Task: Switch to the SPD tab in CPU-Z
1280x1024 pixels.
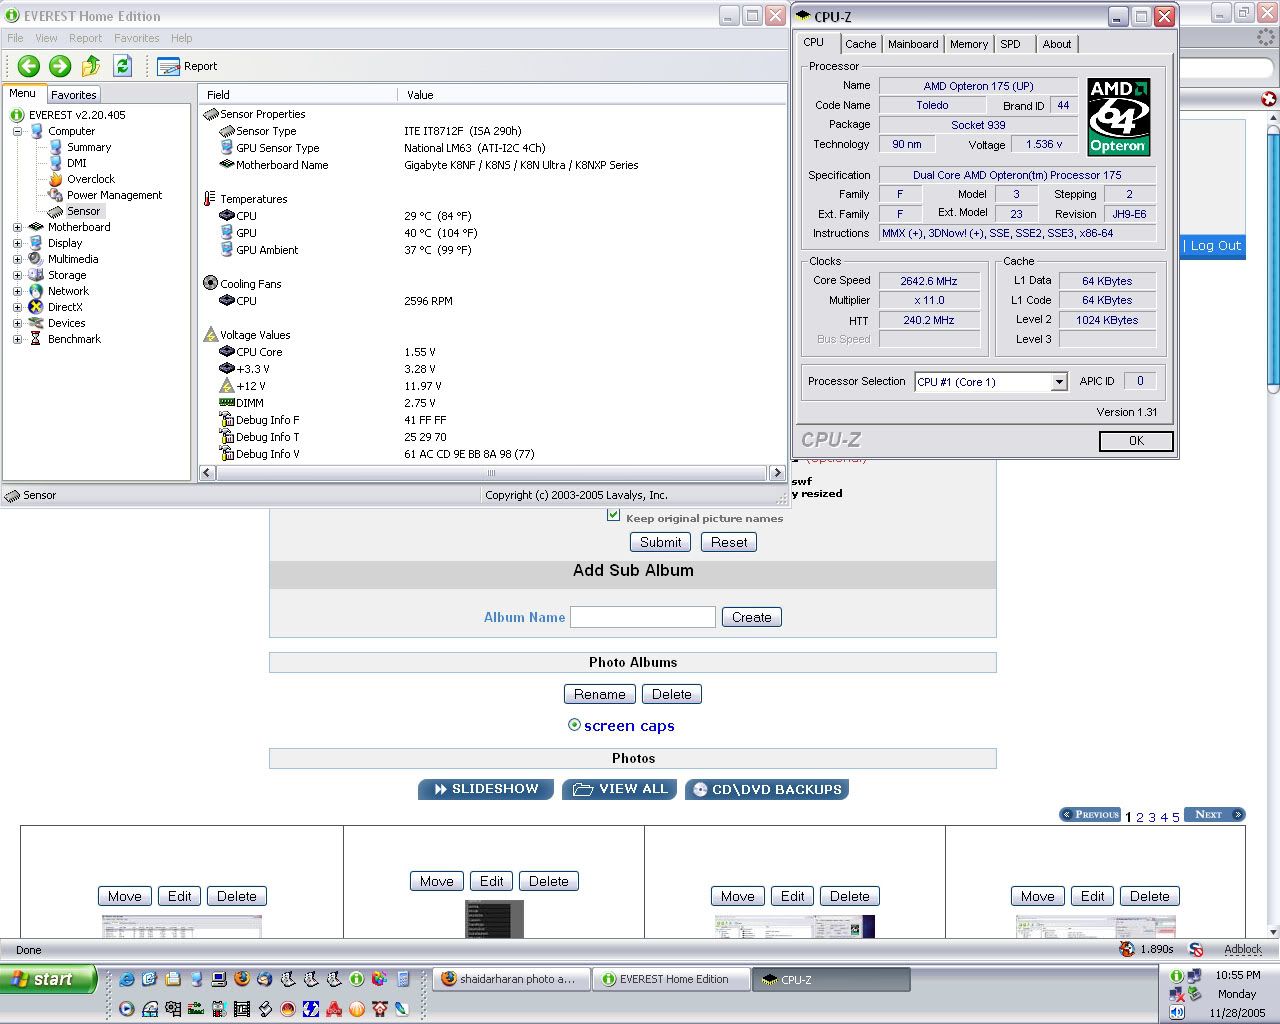Action: tap(1011, 44)
